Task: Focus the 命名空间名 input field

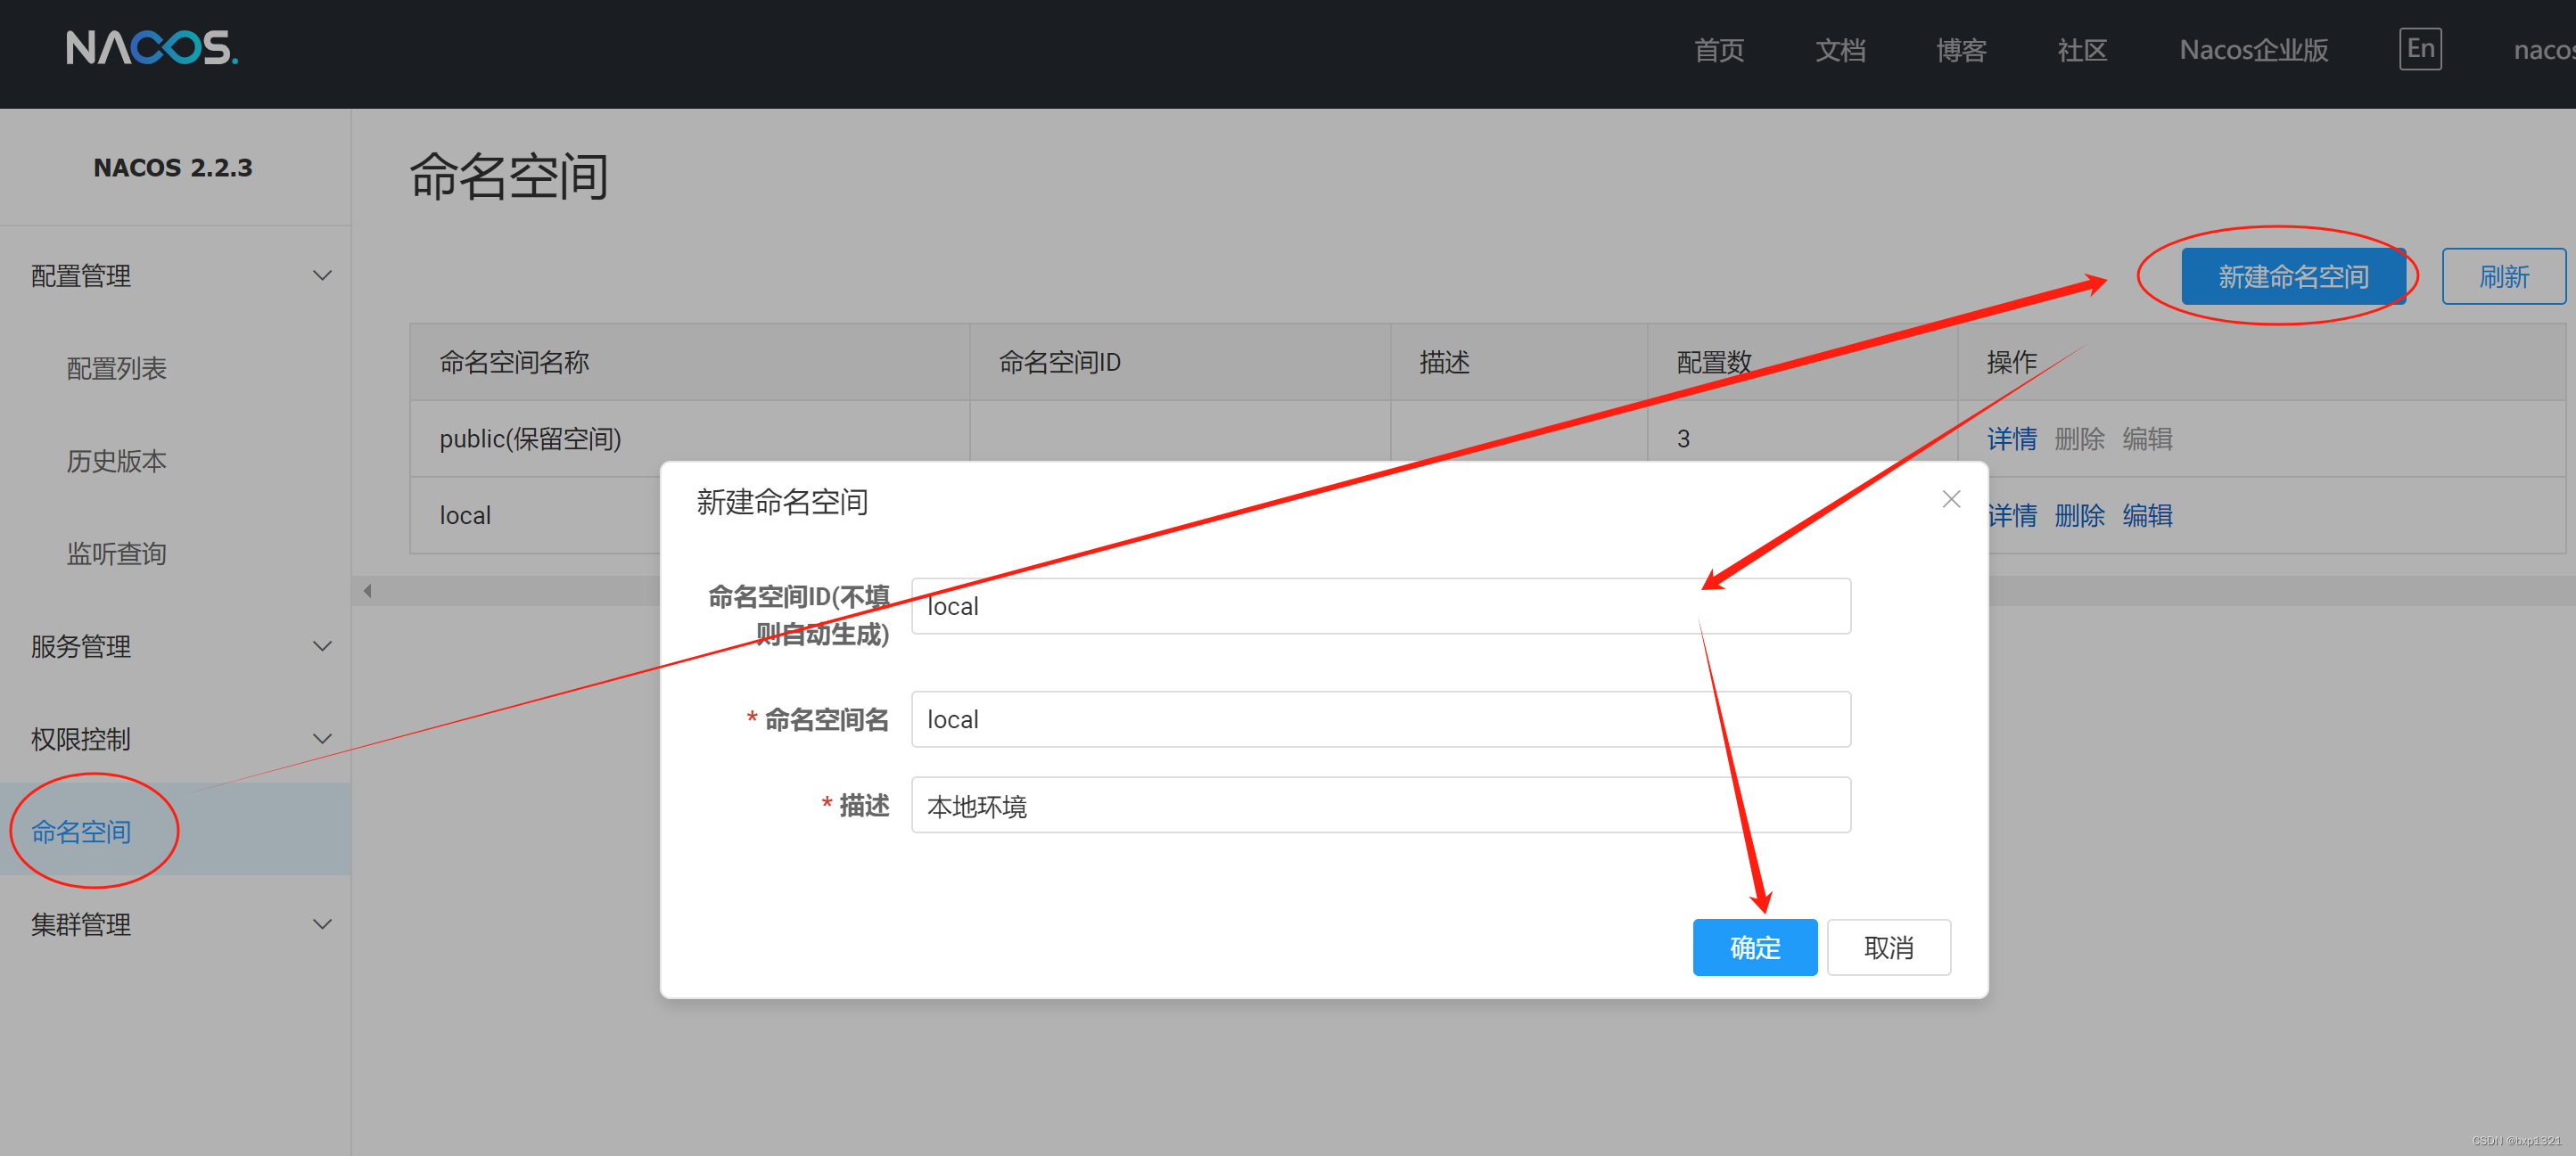Action: pos(1380,719)
